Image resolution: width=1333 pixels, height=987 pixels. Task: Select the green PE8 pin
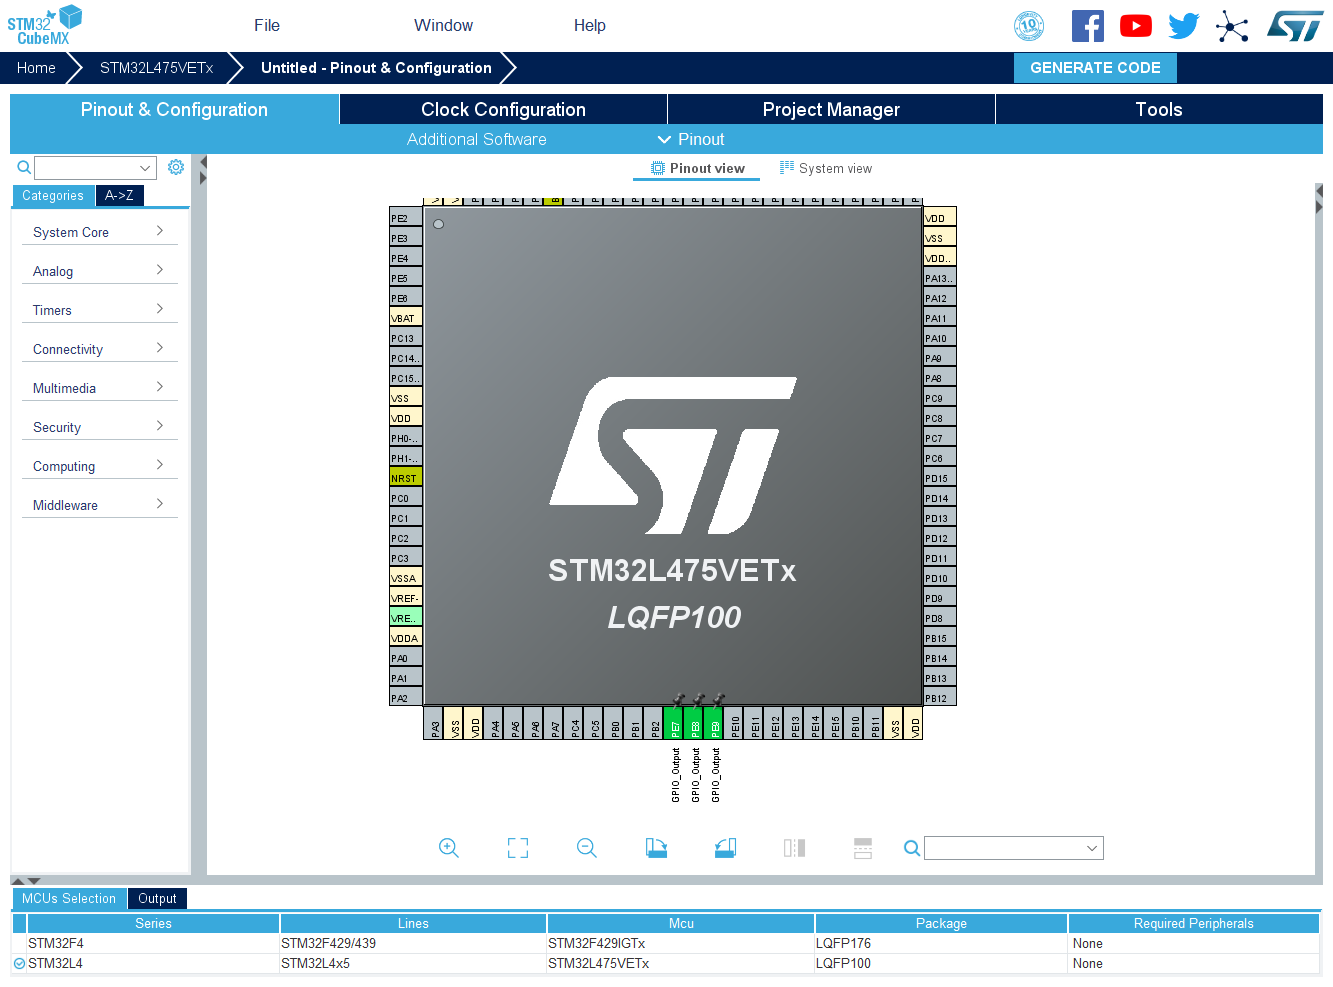(694, 723)
